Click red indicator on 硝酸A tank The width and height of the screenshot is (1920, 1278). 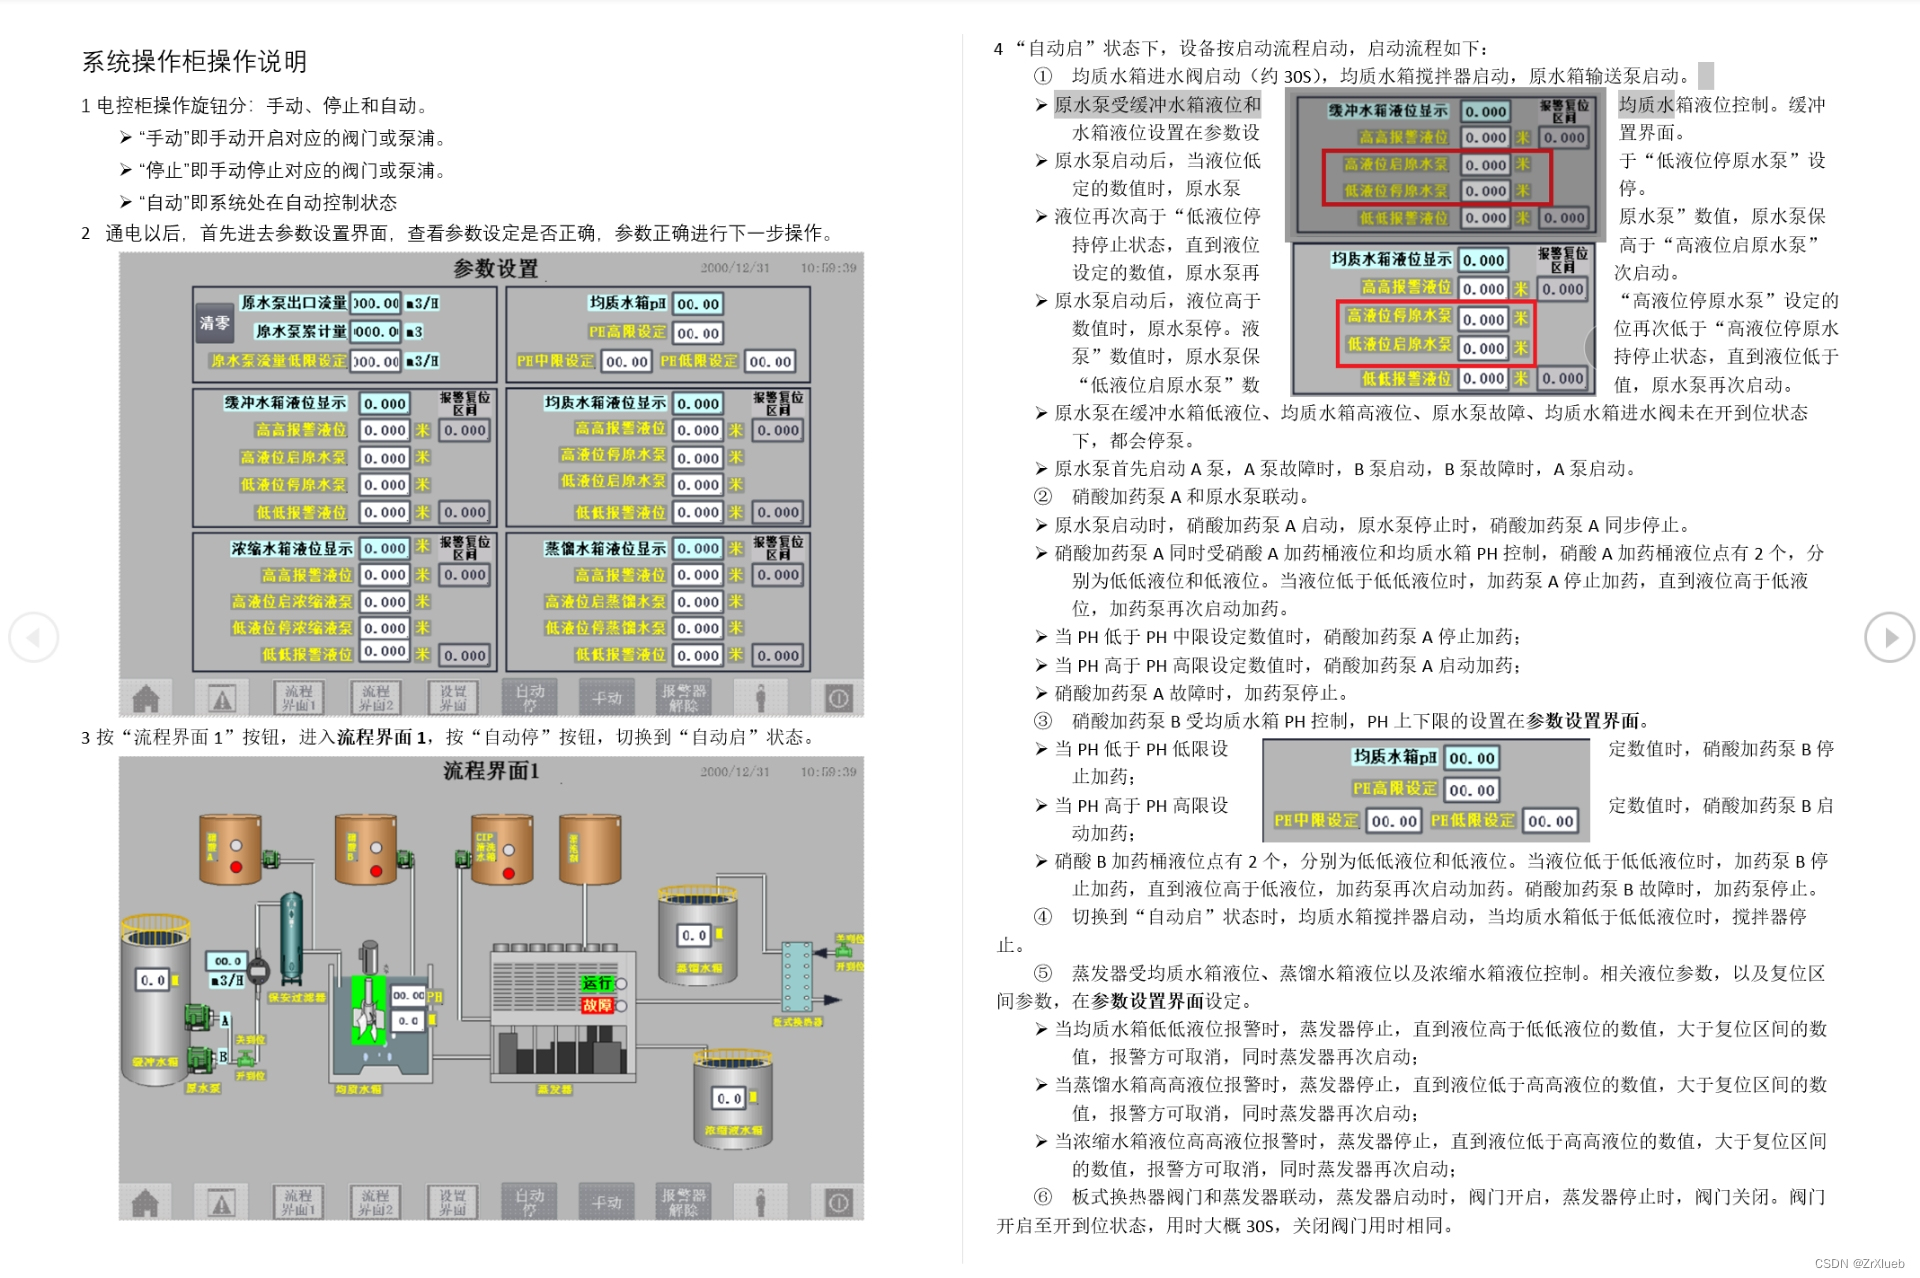pos(236,867)
